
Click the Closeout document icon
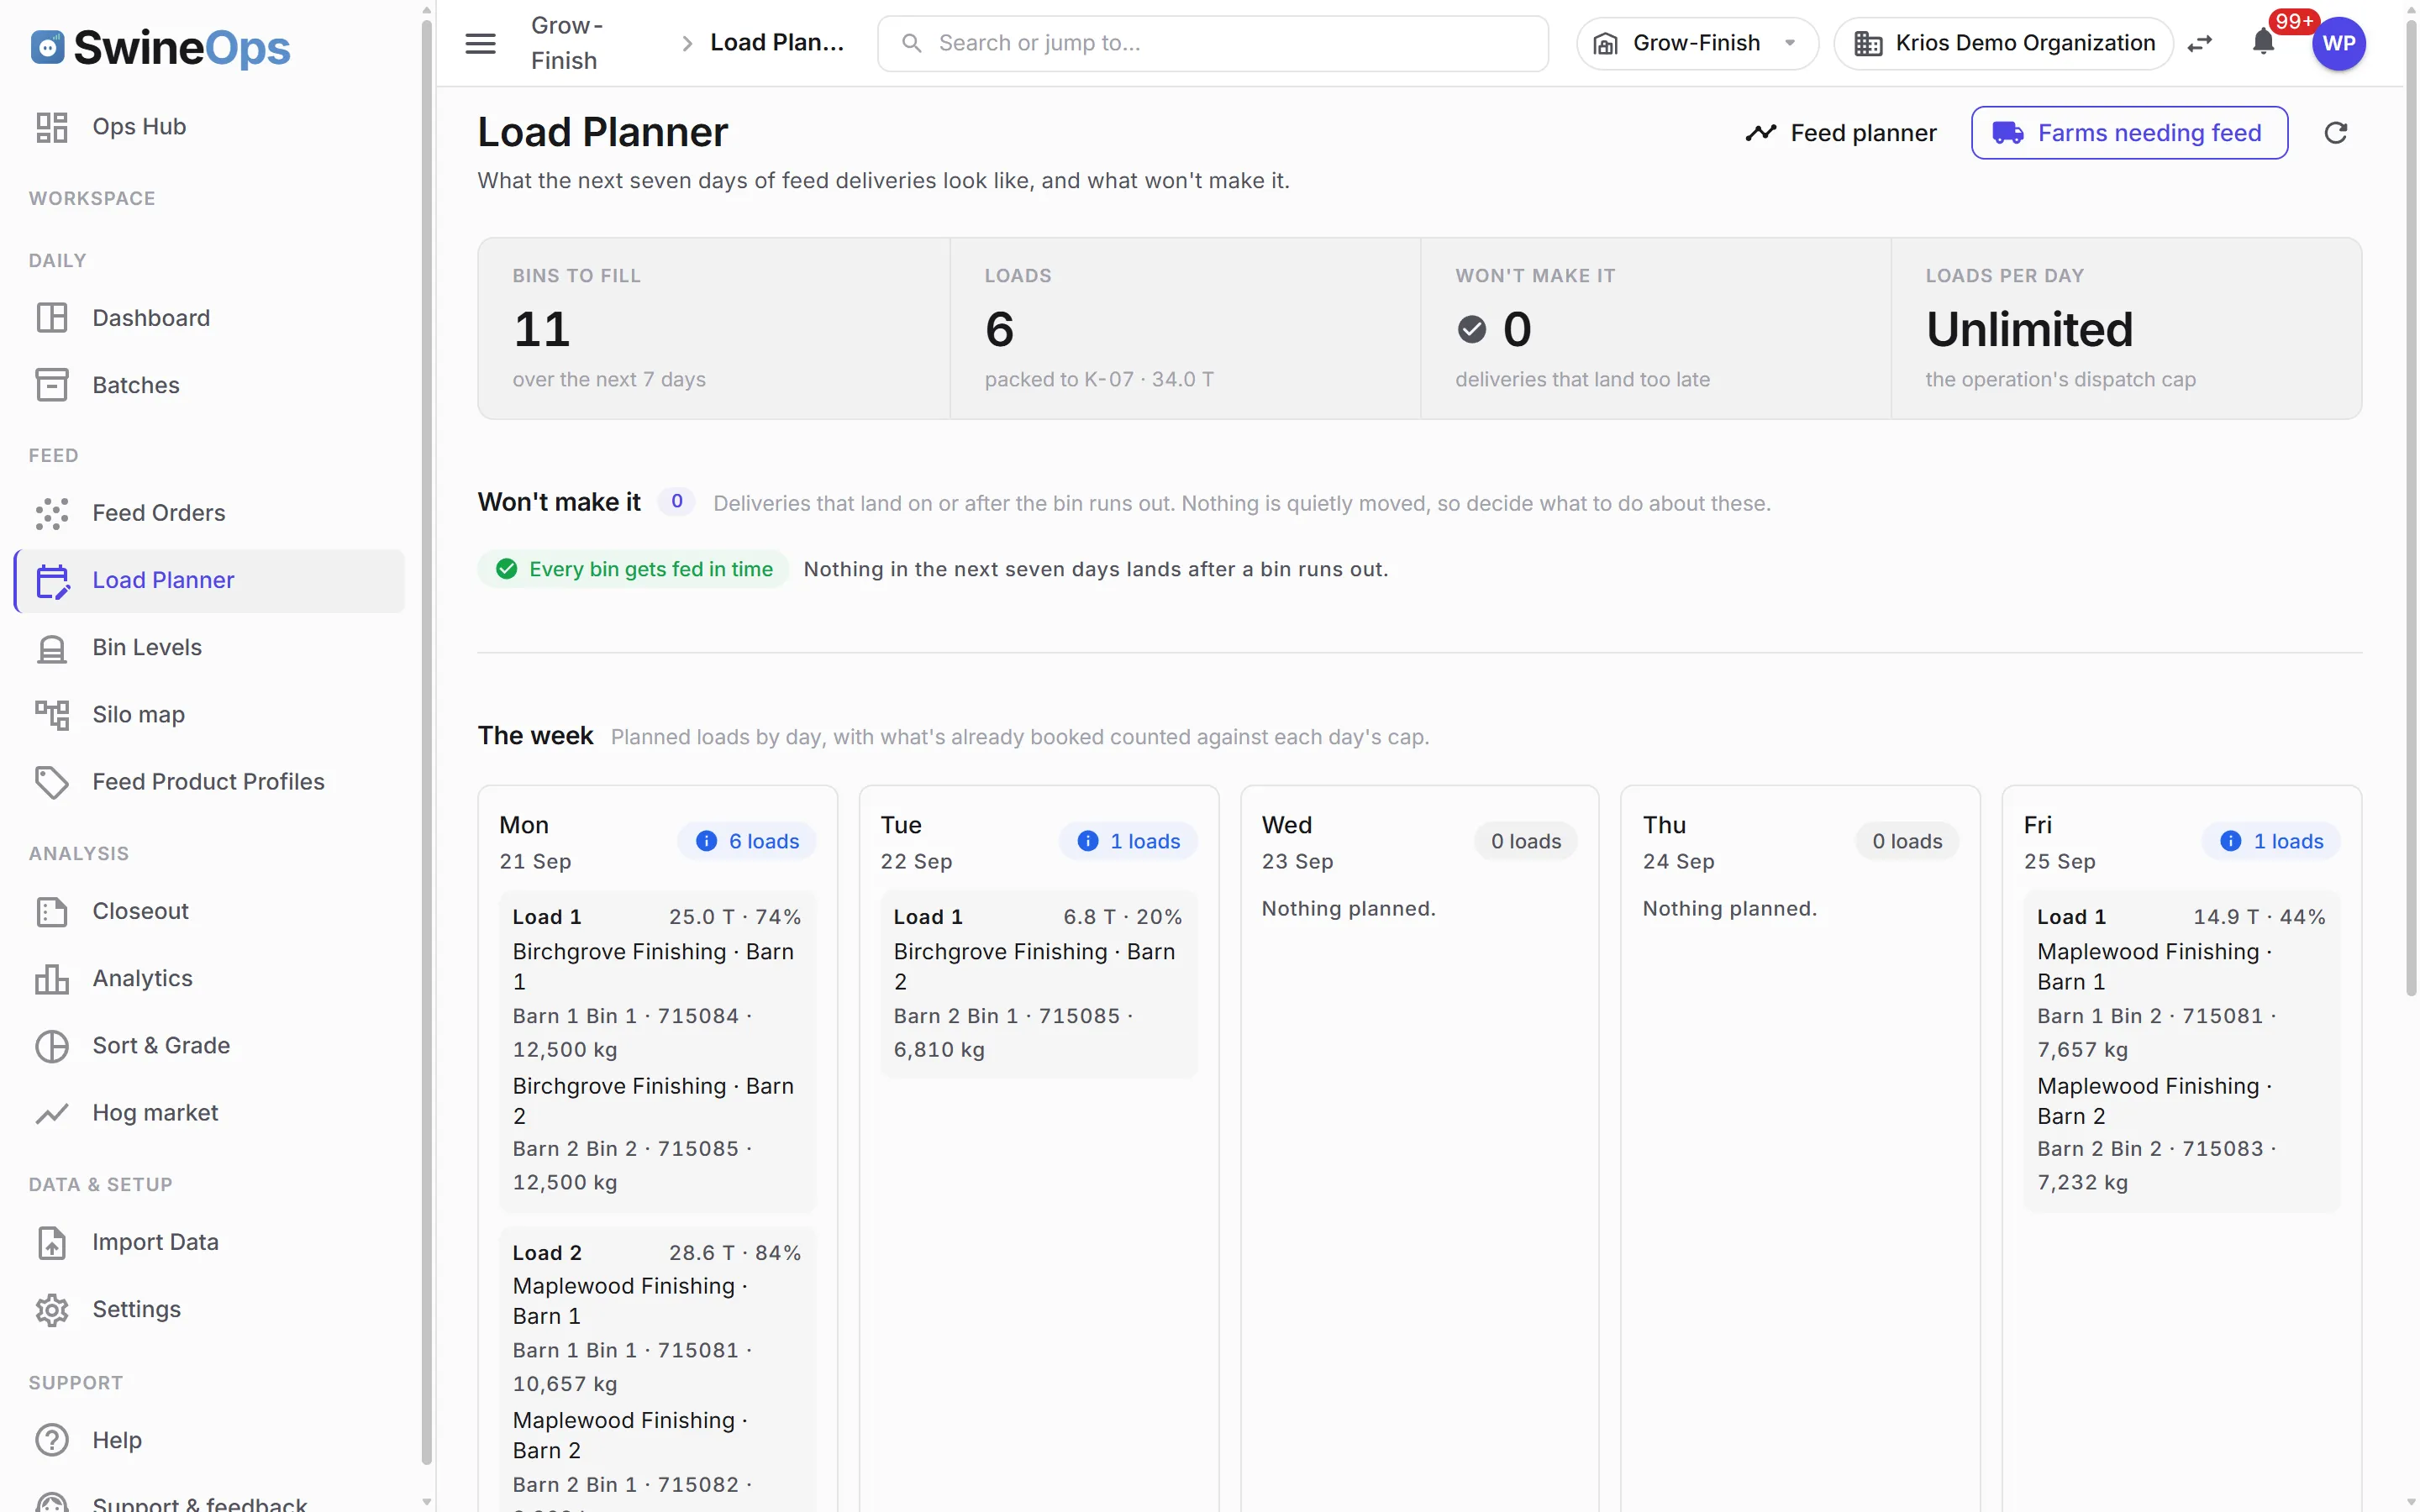[52, 911]
